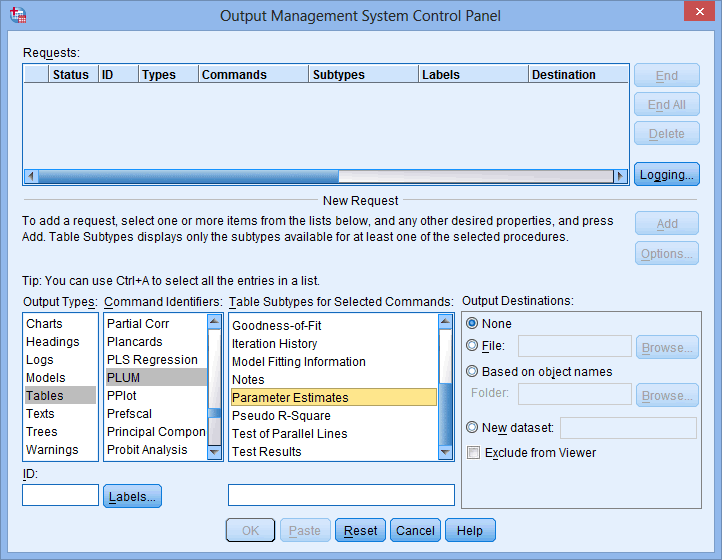Screen dimensions: 722x560
Task: Click the Logging button
Action: click(666, 174)
